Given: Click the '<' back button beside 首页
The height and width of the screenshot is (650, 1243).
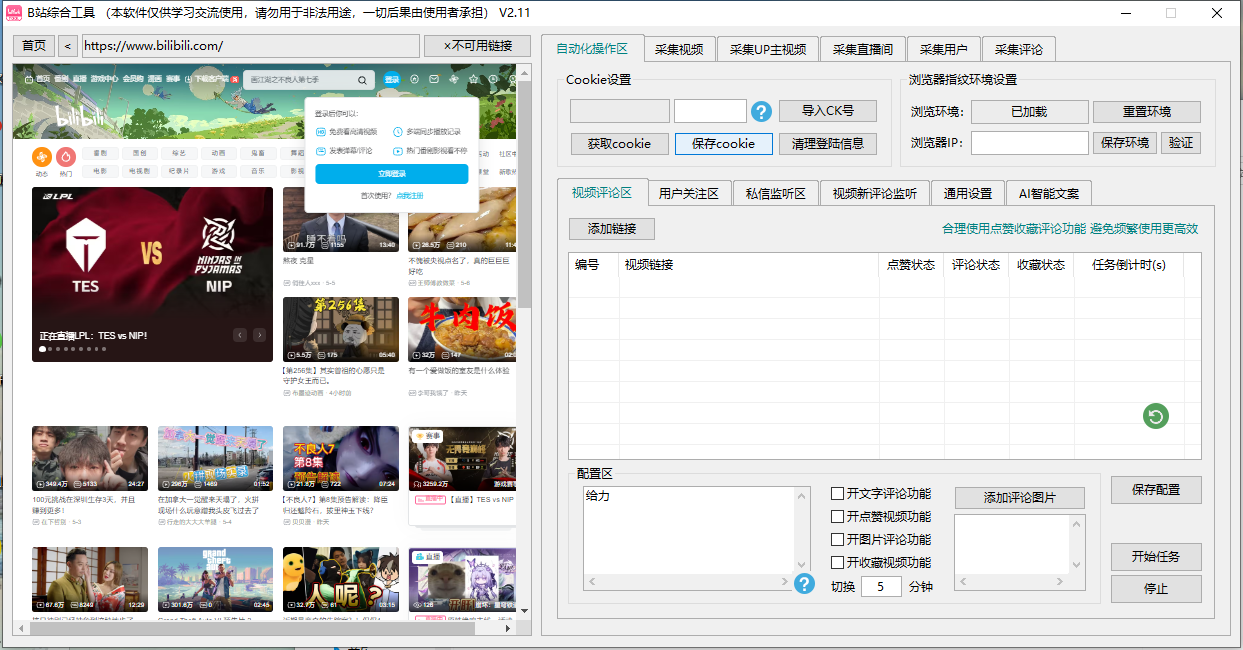Looking at the screenshot, I should (67, 46).
